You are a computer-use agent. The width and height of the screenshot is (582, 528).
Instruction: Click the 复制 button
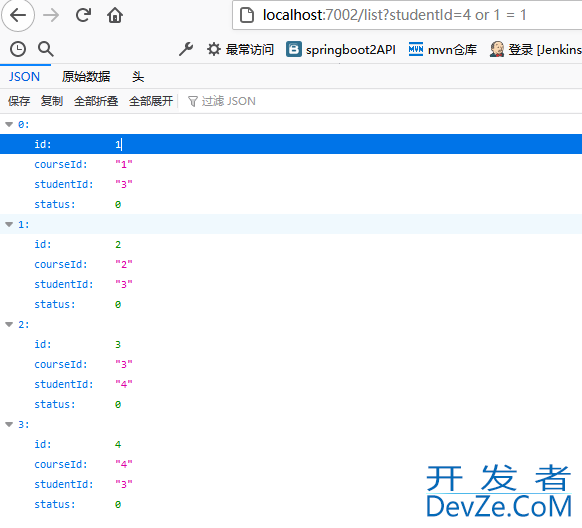[52, 101]
